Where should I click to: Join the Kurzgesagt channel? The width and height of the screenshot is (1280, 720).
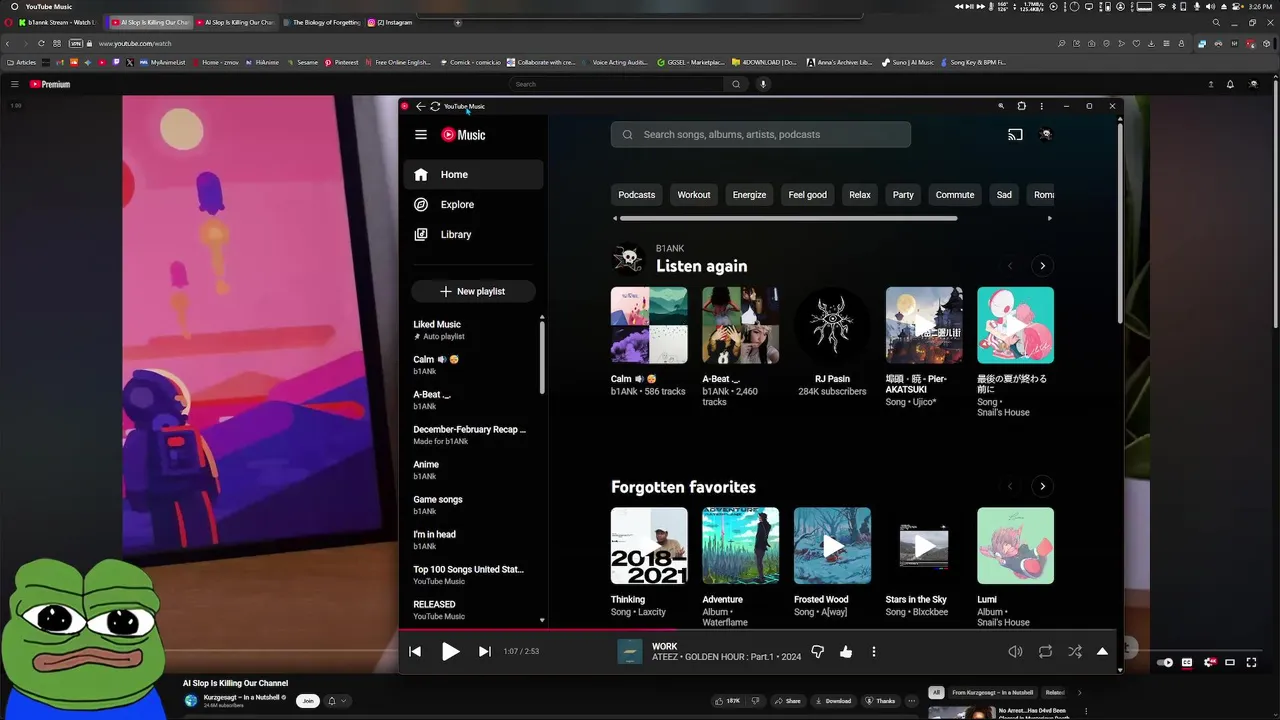(308, 701)
